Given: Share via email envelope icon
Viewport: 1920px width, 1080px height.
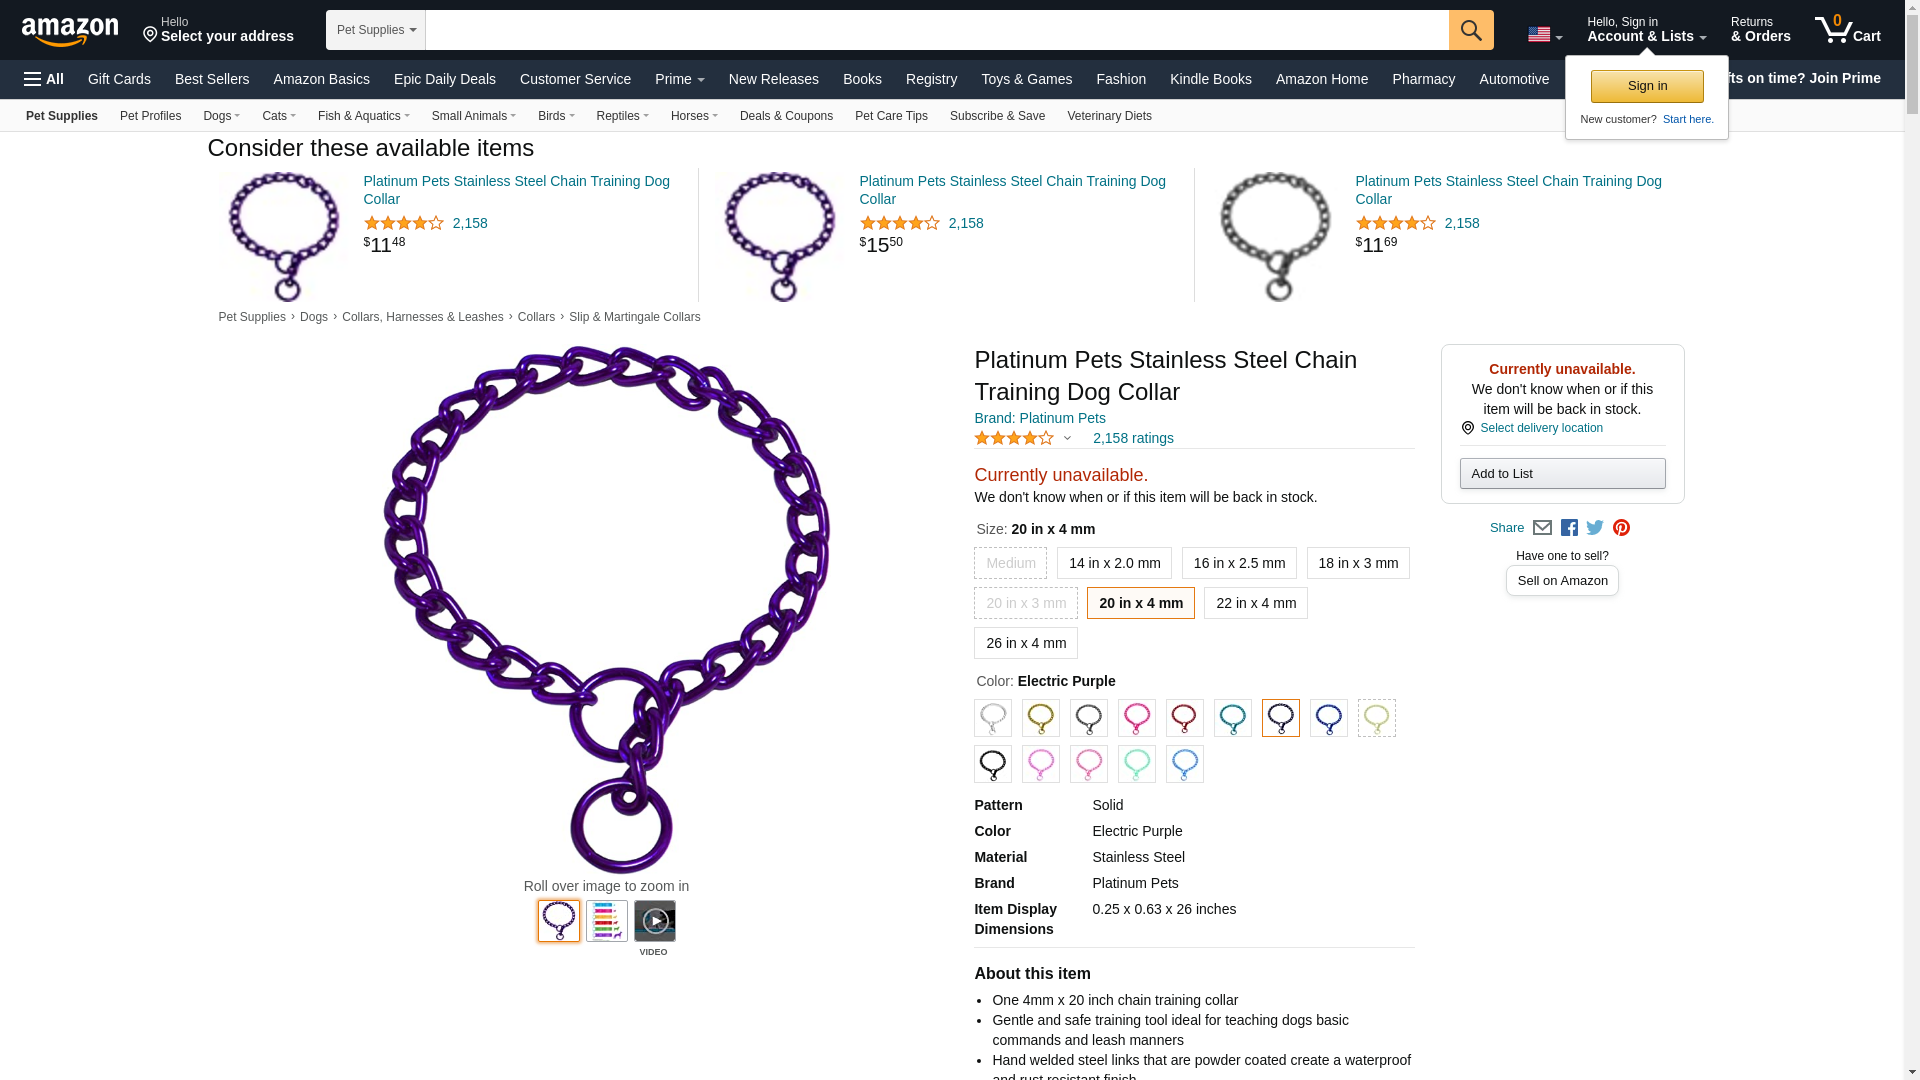Looking at the screenshot, I should pyautogui.click(x=1542, y=528).
